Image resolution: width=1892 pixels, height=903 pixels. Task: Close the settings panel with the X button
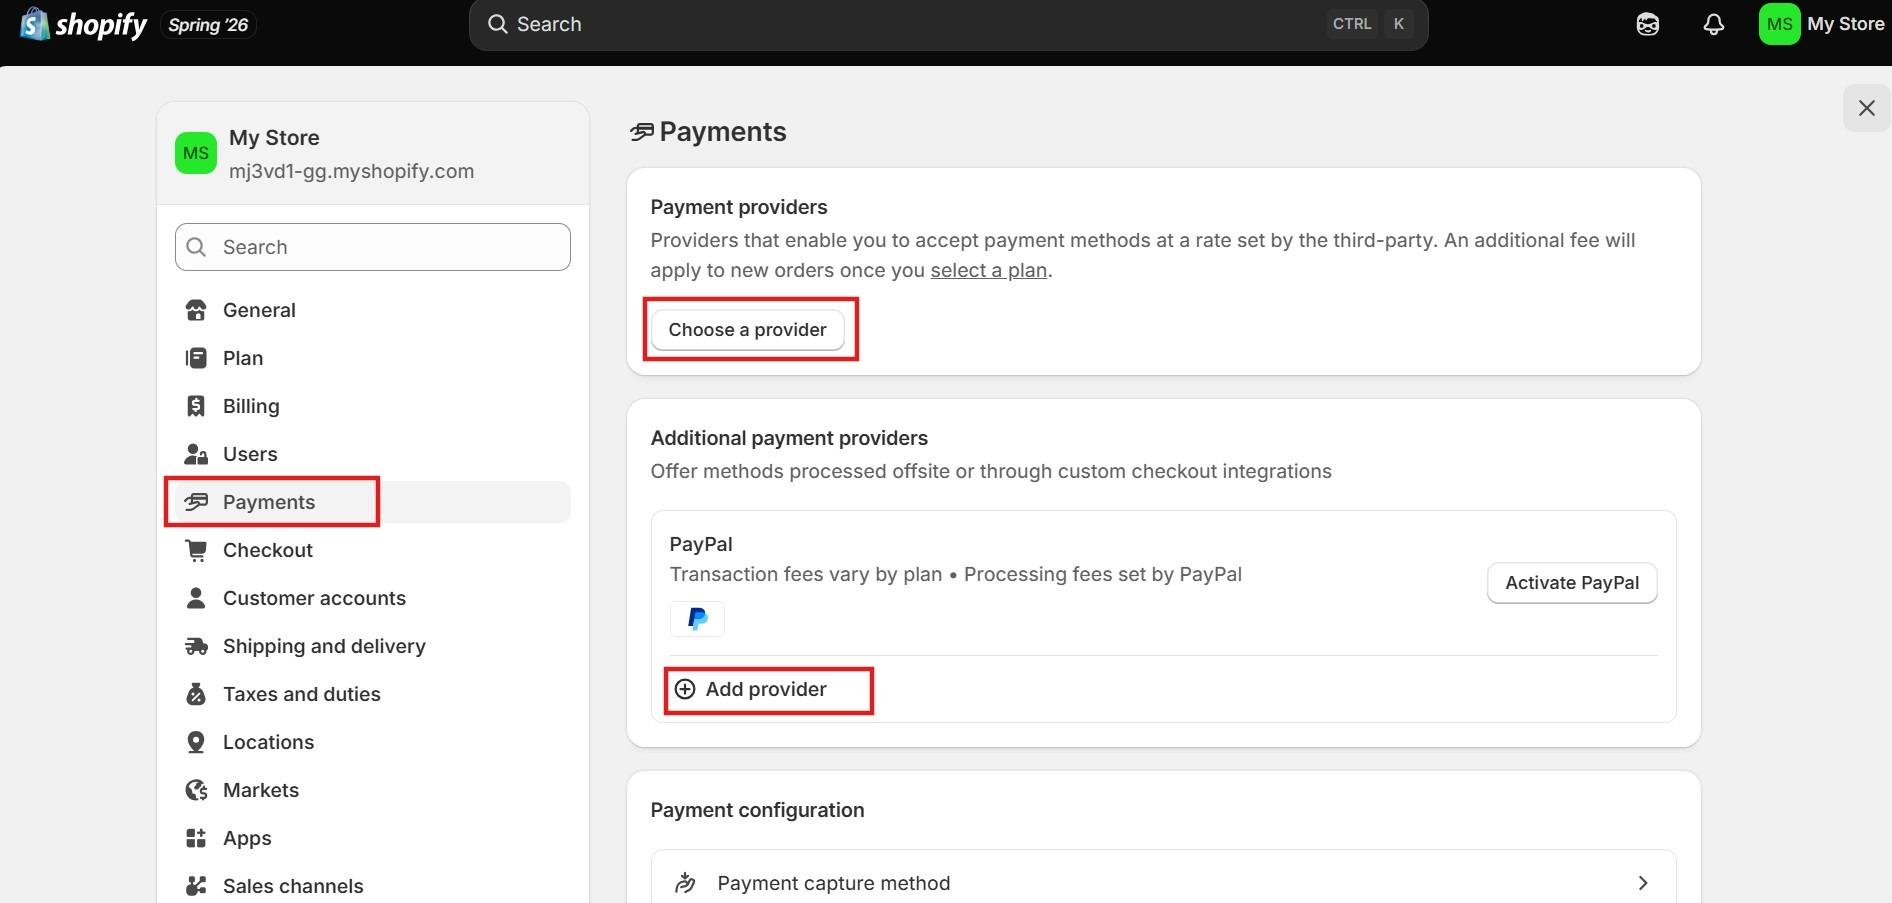point(1866,108)
